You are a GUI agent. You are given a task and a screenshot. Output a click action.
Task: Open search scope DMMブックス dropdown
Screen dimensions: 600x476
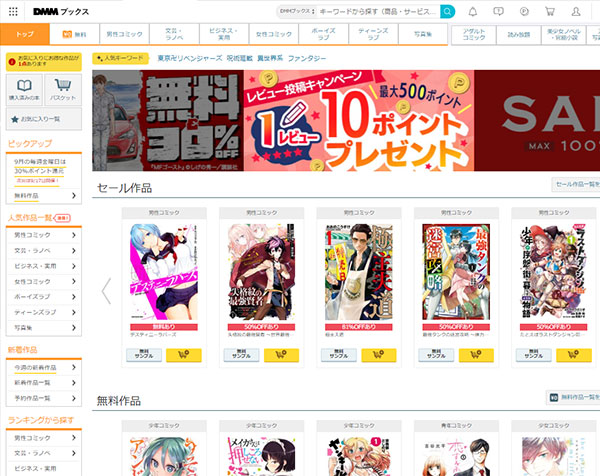tap(297, 11)
